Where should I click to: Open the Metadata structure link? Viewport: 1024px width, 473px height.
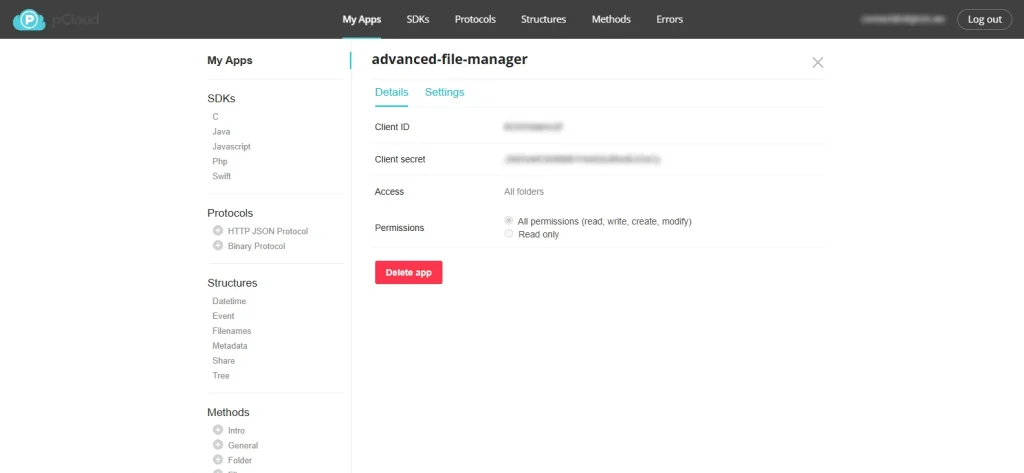(x=230, y=346)
